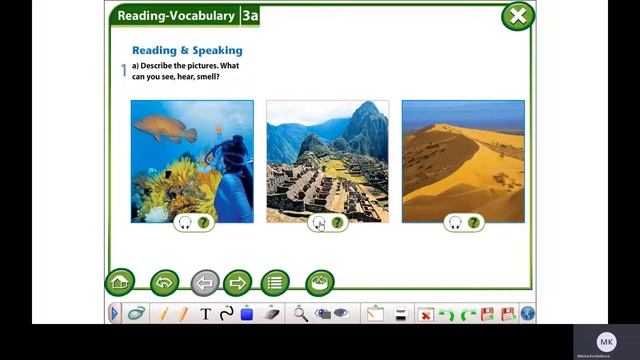Select the eraser tool
The image size is (640, 360).
click(x=271, y=313)
